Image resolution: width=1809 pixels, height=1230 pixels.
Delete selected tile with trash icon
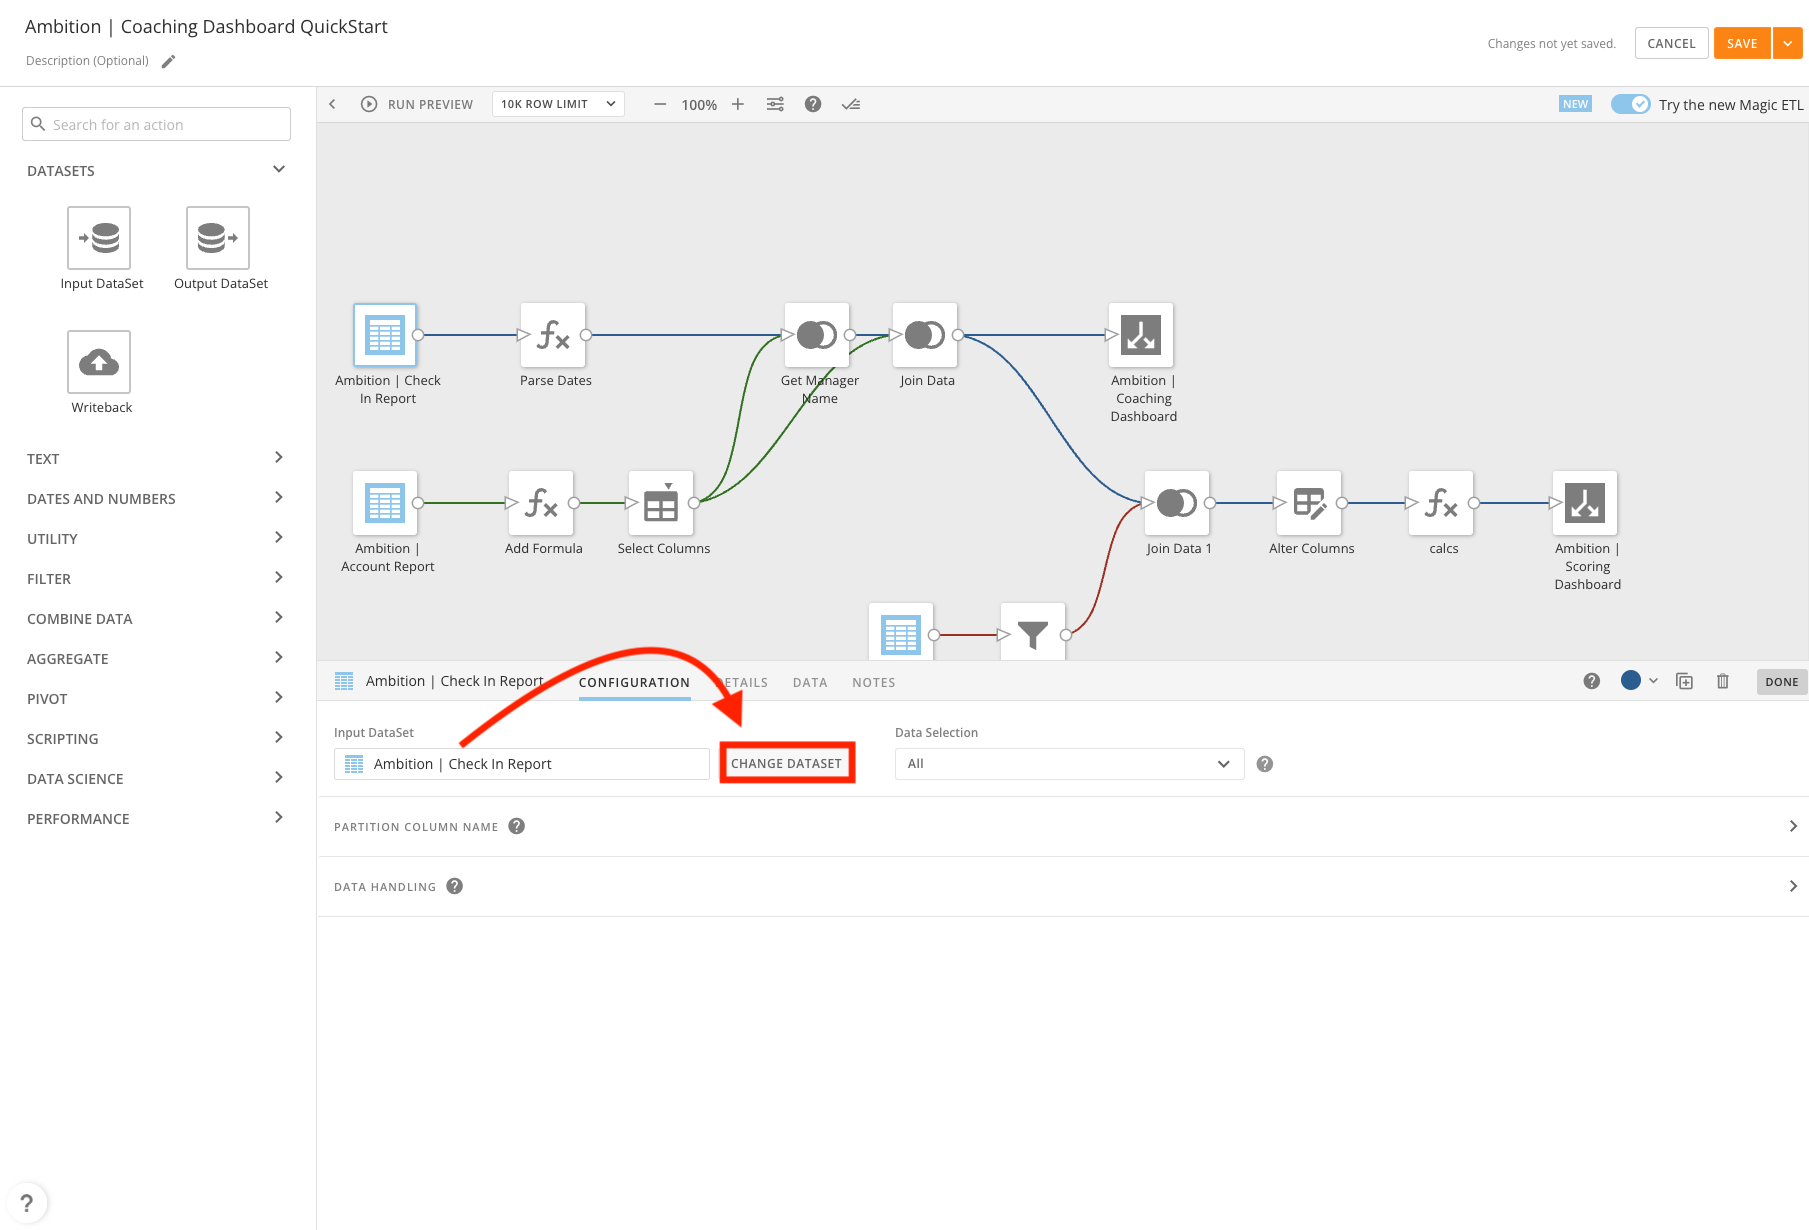coord(1723,681)
